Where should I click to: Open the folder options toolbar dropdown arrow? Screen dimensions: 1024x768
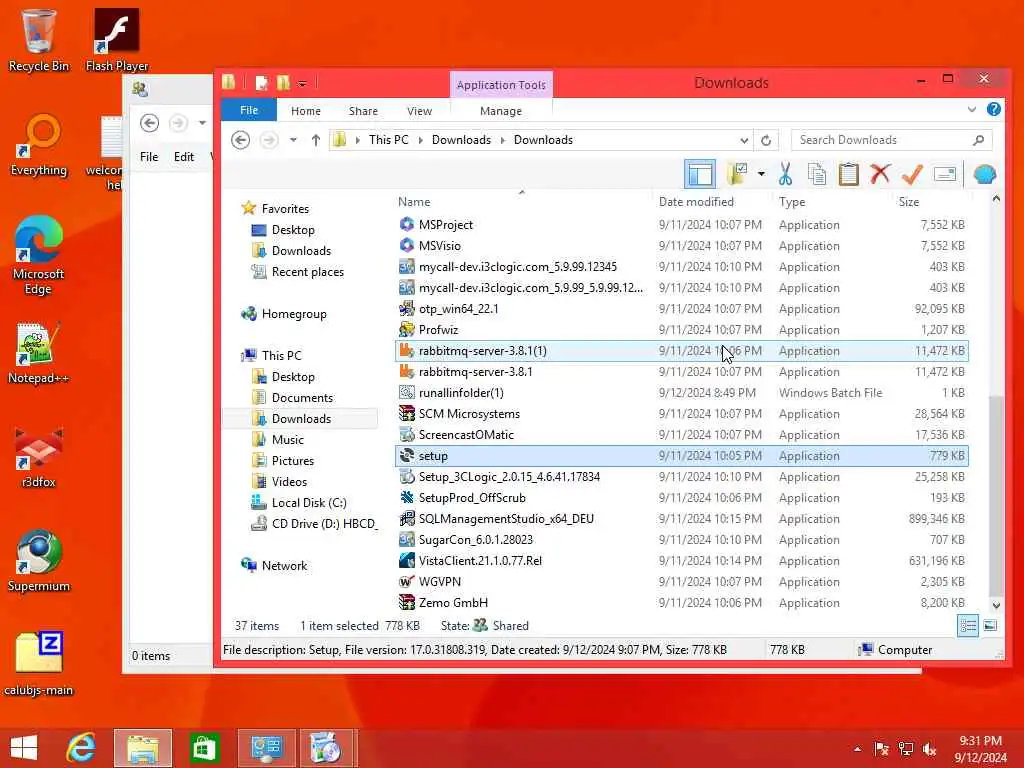pos(761,174)
